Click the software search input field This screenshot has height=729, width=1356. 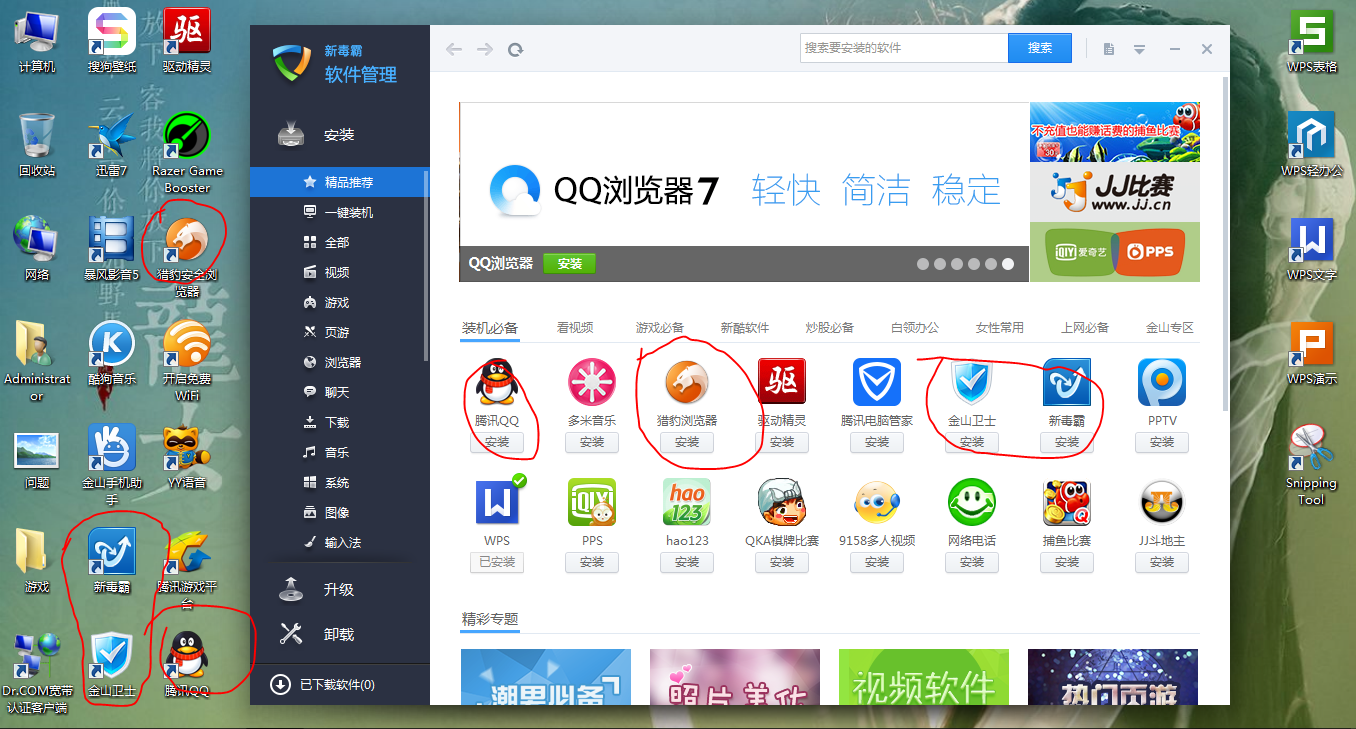point(904,48)
